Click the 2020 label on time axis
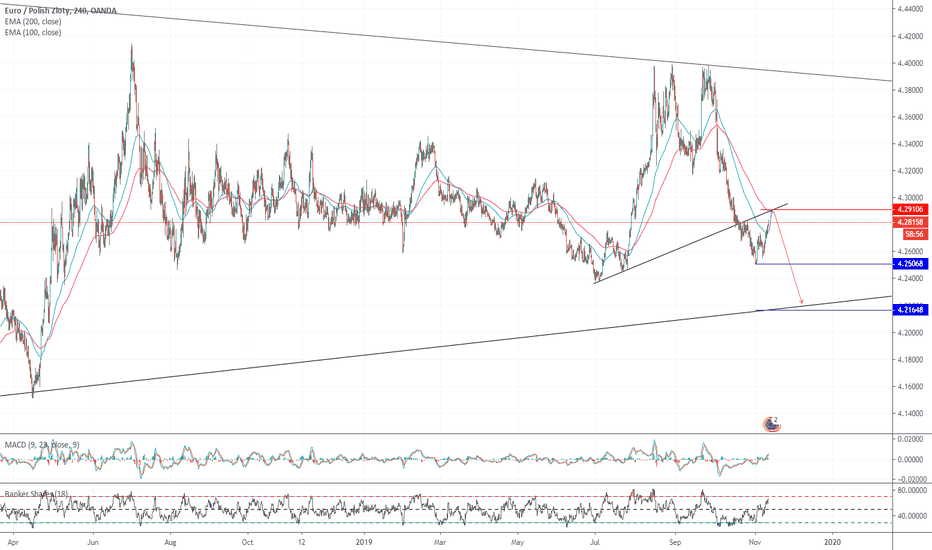This screenshot has height=550, width=932. pyautogui.click(x=833, y=542)
